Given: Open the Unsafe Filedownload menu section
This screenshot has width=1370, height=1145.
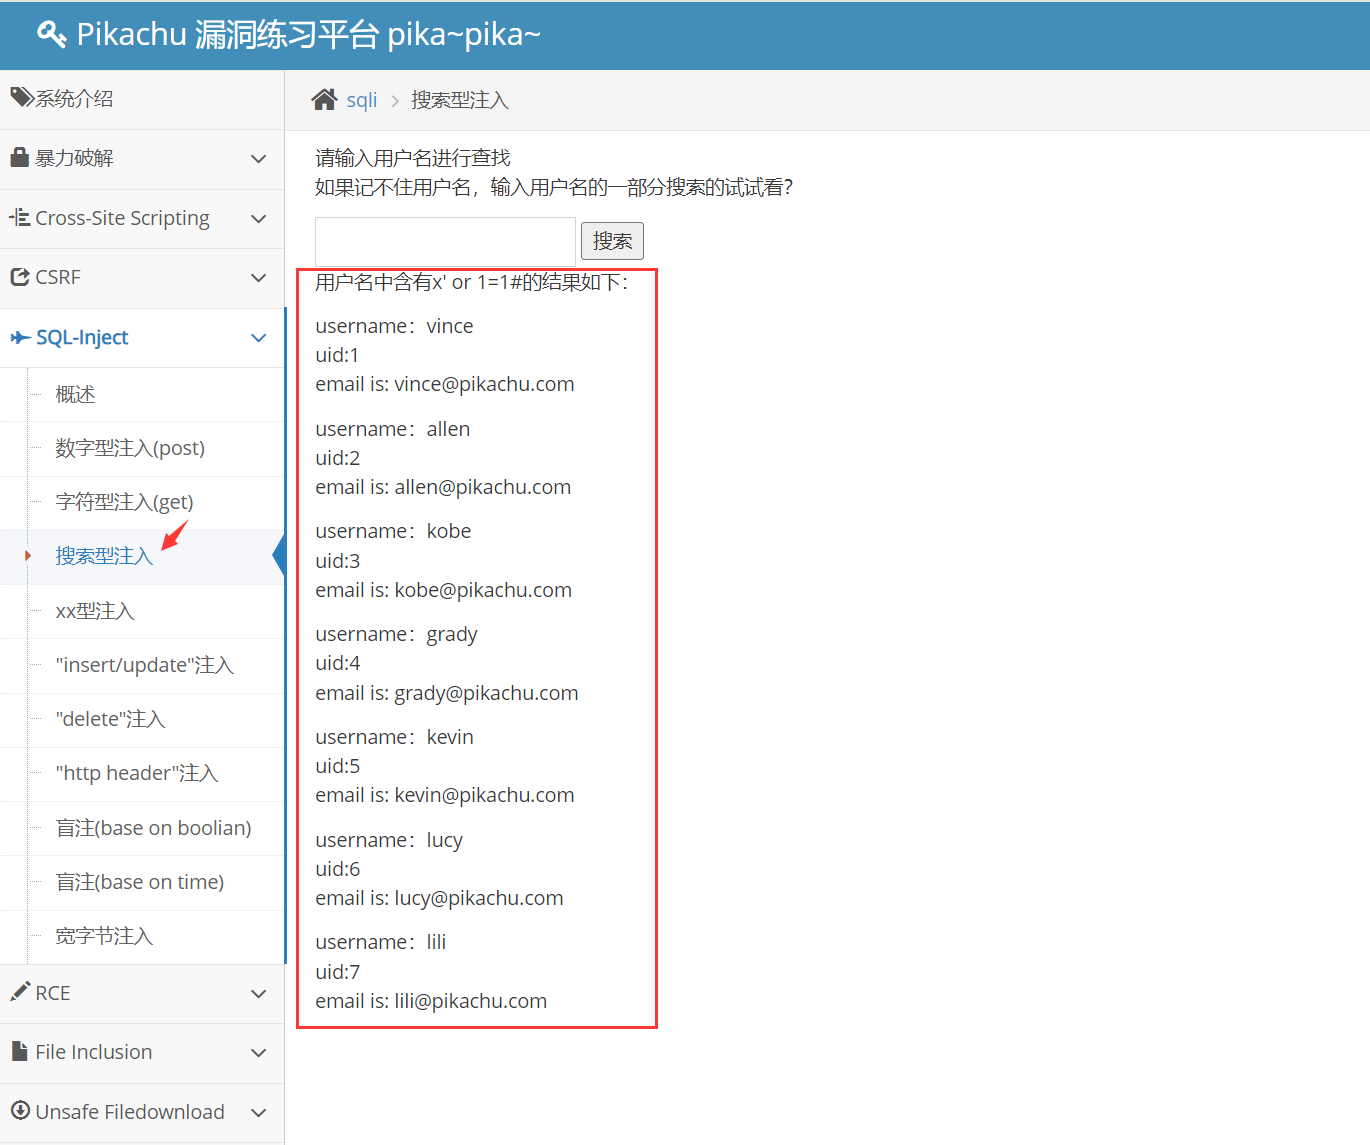Looking at the screenshot, I should click(x=142, y=1112).
